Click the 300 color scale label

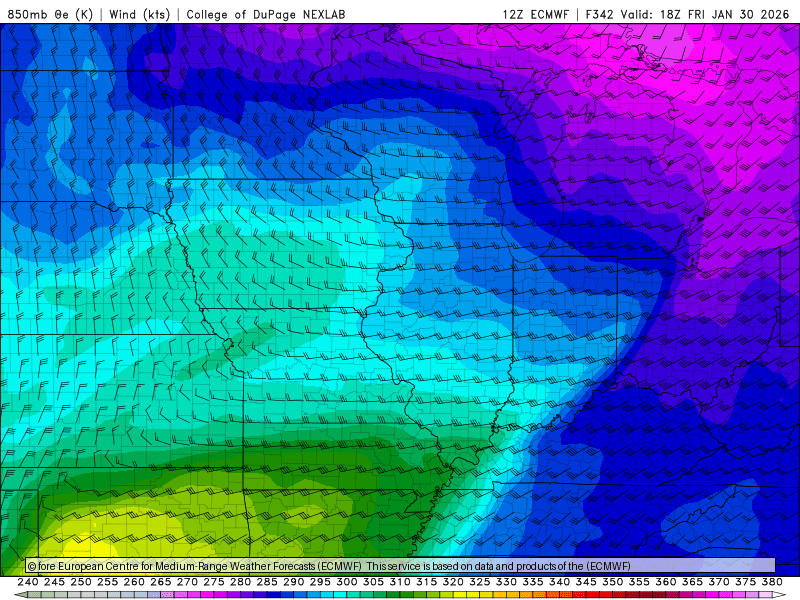click(x=346, y=582)
